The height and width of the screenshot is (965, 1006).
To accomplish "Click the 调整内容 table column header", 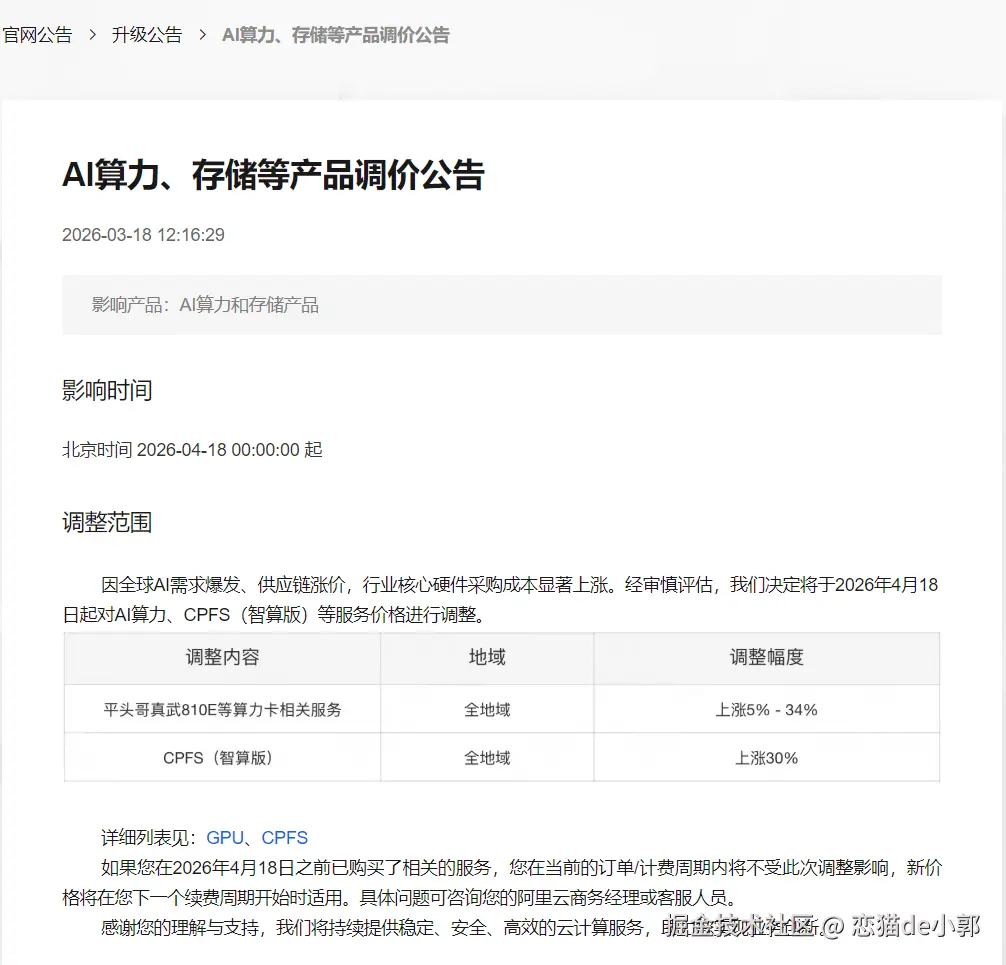I will tap(223, 657).
